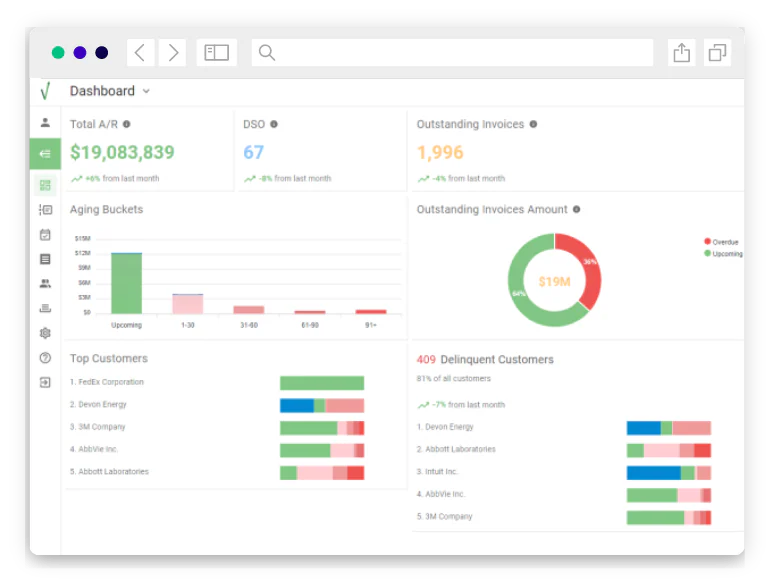The image size is (775, 588).
Task: Click the 1-30 bar in Aging Buckets
Action: click(x=188, y=304)
